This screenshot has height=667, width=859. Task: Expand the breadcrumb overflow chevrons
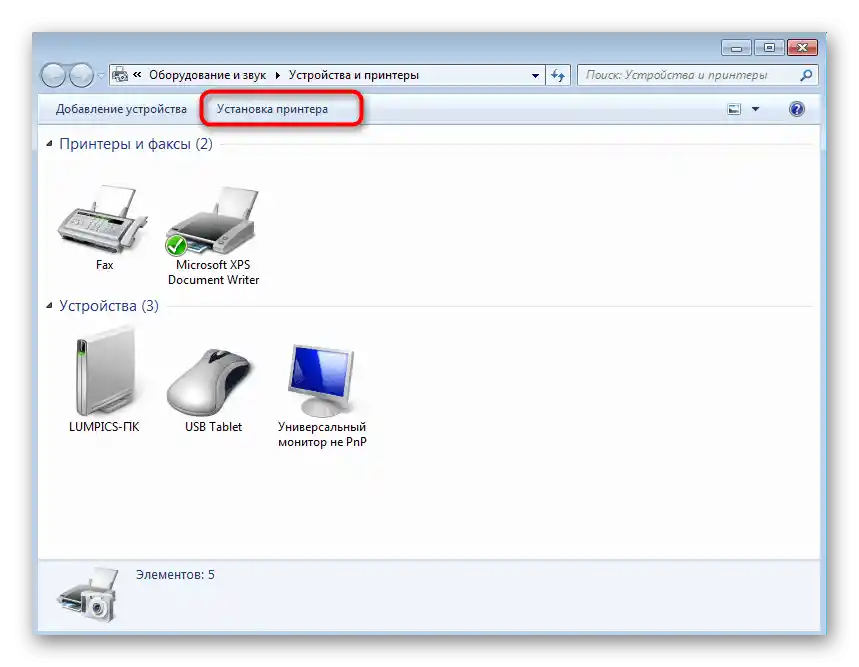[x=137, y=74]
